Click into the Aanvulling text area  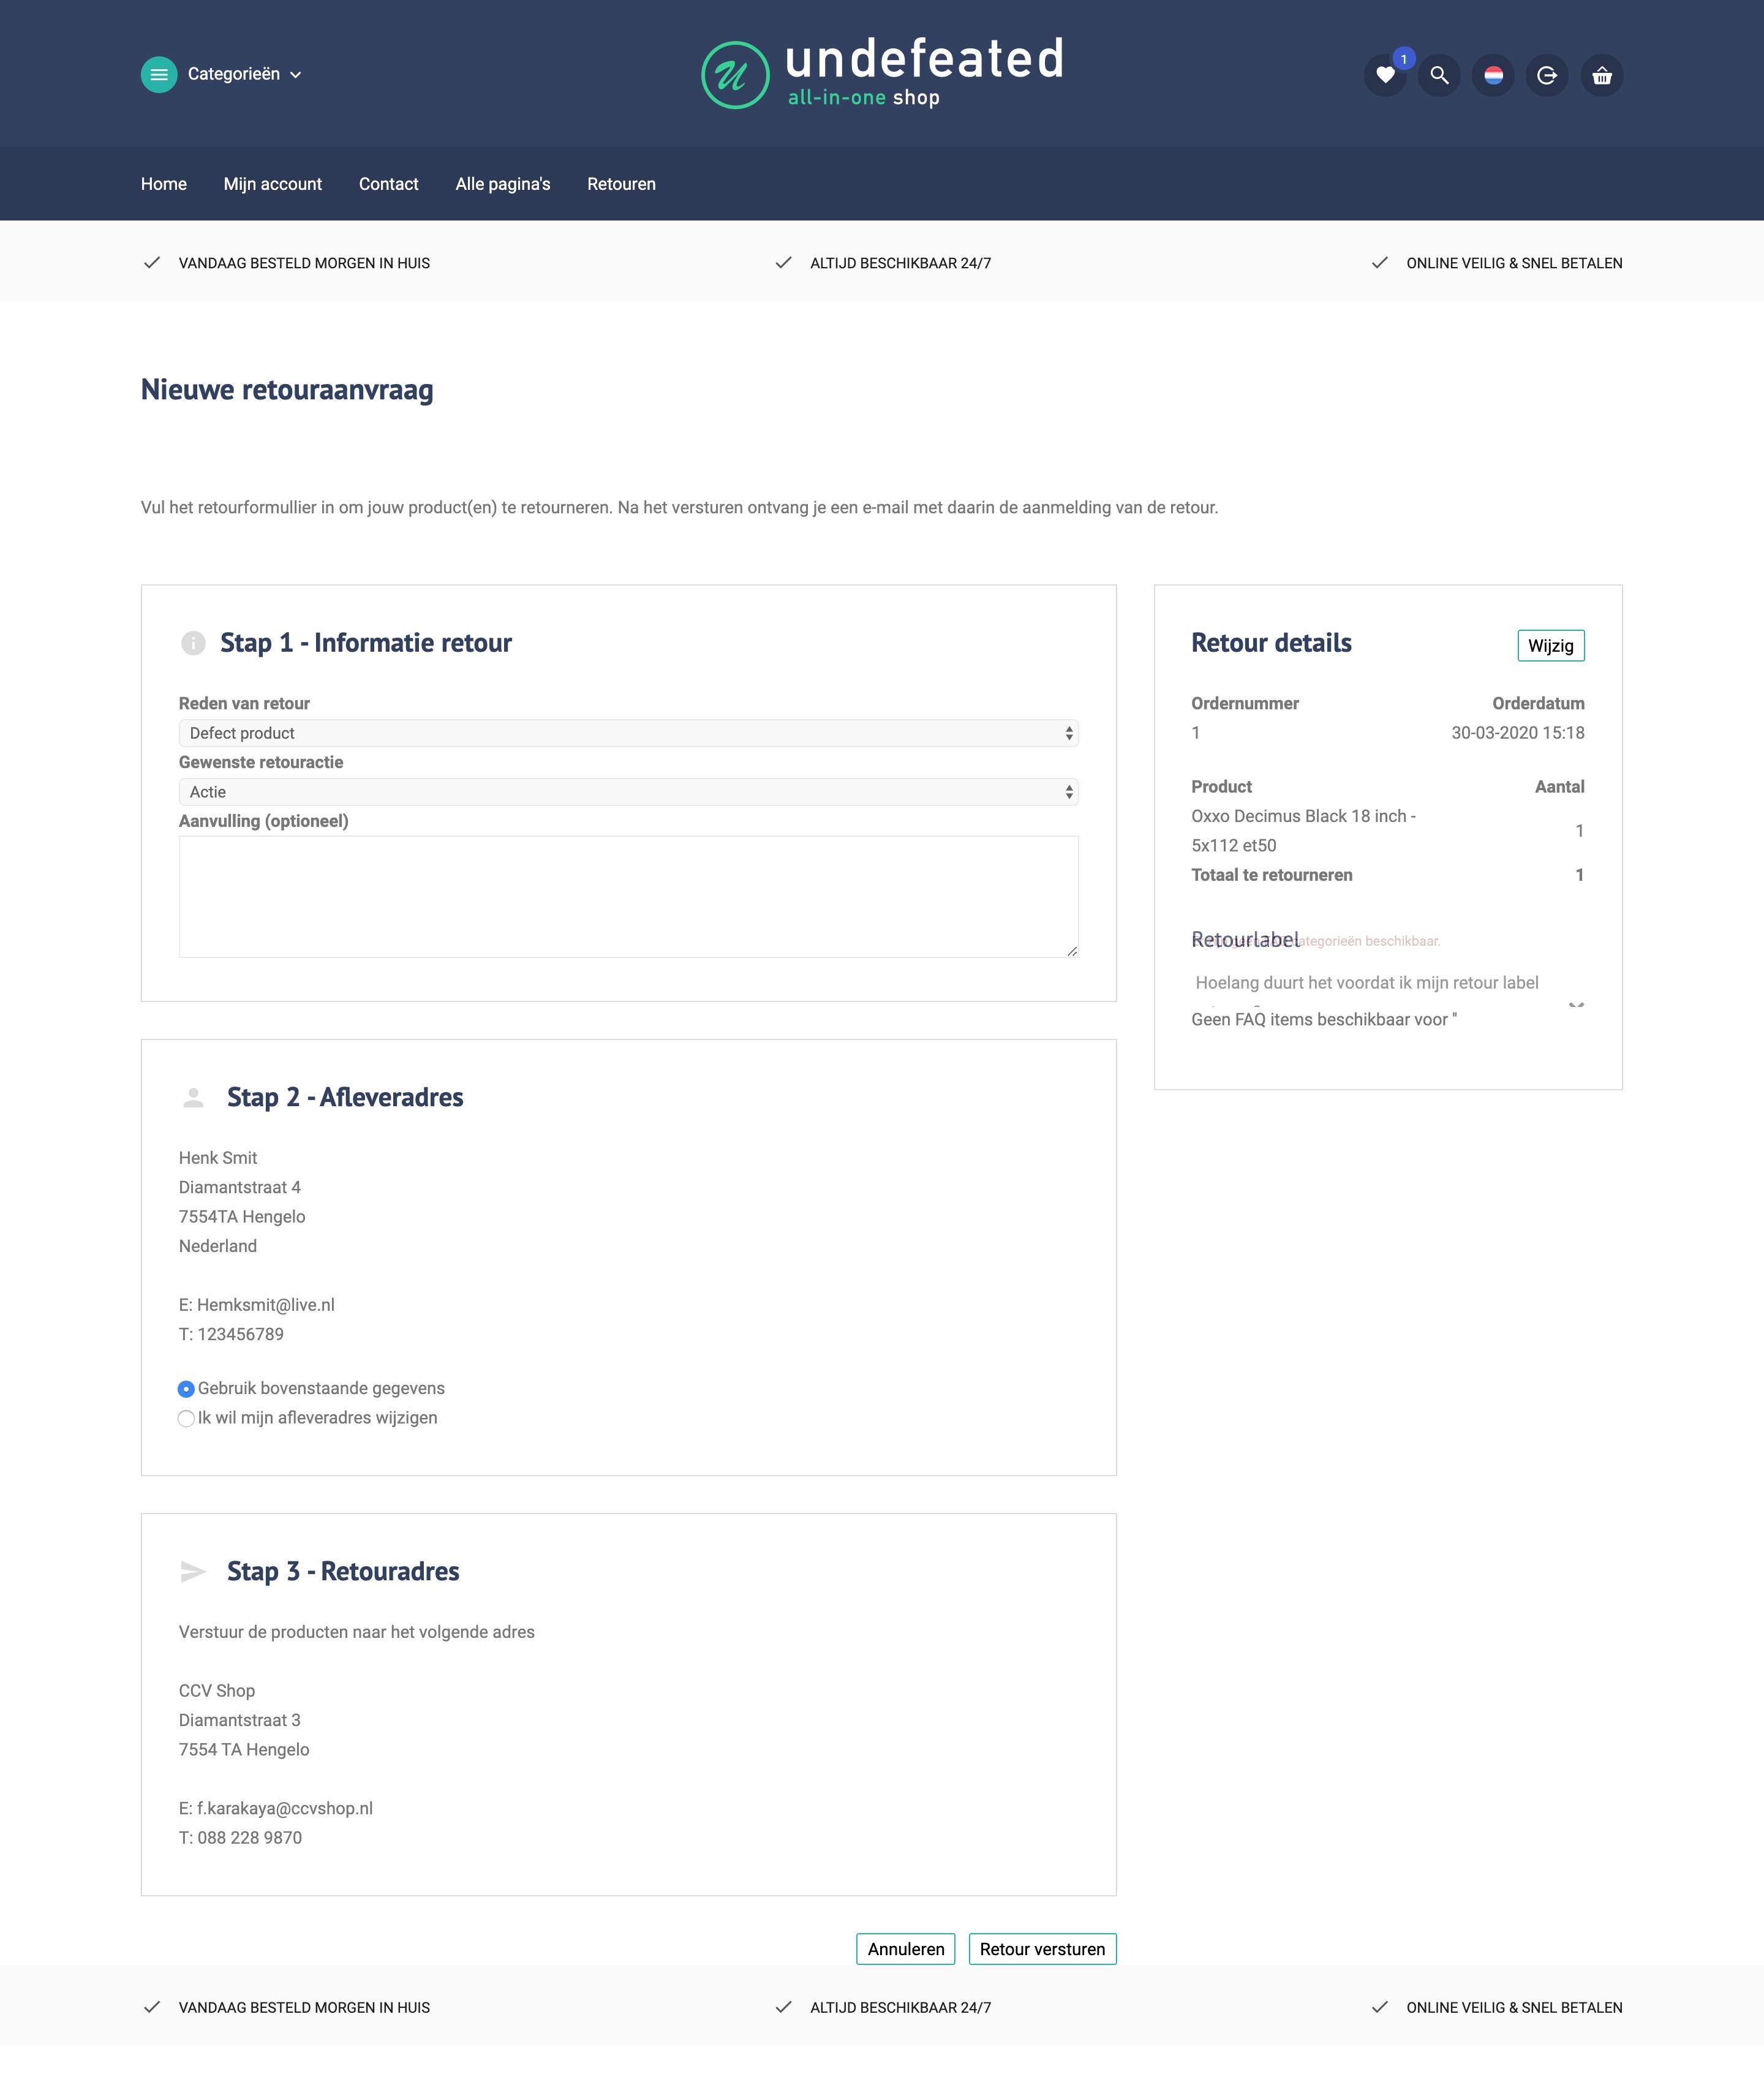pos(628,896)
